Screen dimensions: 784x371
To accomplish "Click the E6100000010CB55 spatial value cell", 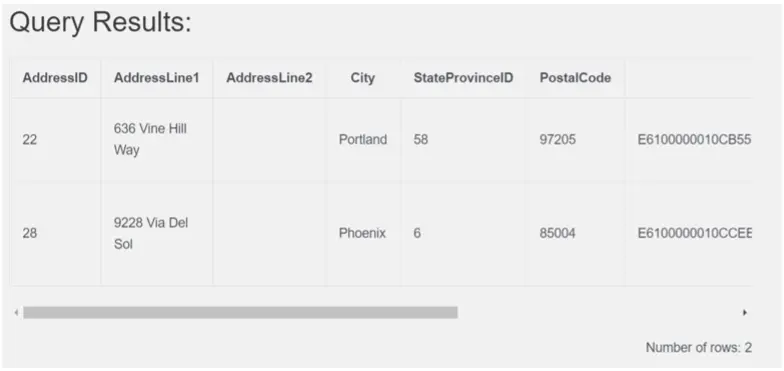I will pyautogui.click(x=688, y=140).
